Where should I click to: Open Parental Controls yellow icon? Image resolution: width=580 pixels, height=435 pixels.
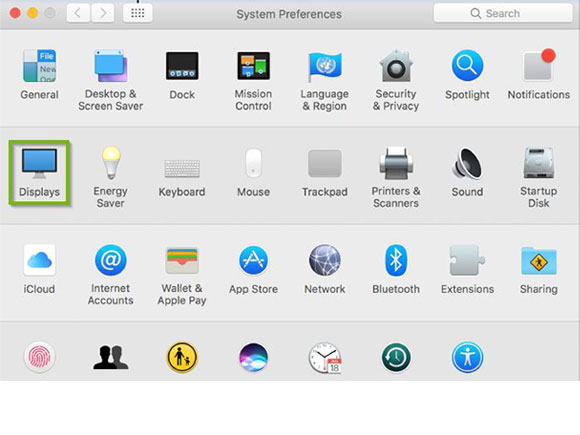[182, 357]
